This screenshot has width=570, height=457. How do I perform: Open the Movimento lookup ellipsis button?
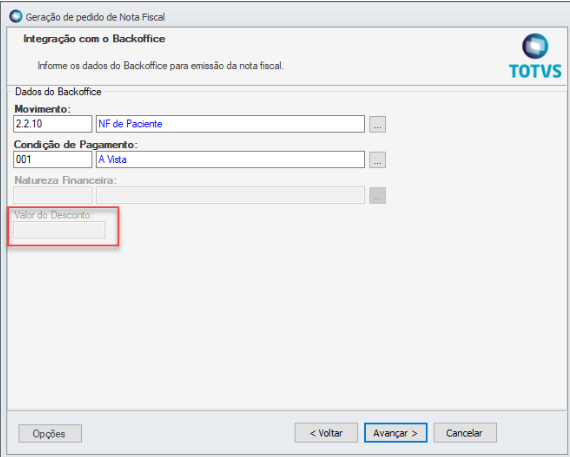pos(377,124)
